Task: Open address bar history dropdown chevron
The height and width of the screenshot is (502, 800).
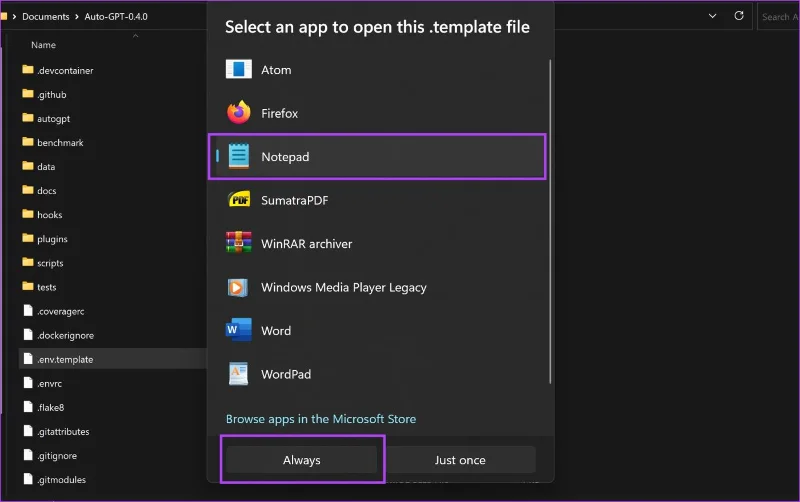Action: pos(712,16)
